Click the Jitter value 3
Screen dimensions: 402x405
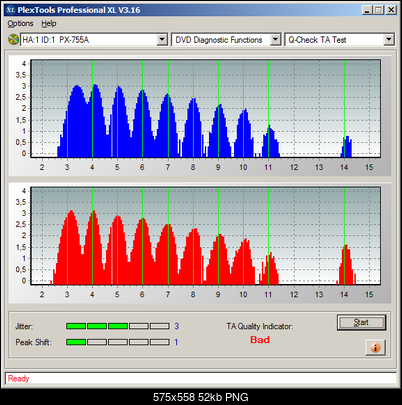(x=177, y=326)
